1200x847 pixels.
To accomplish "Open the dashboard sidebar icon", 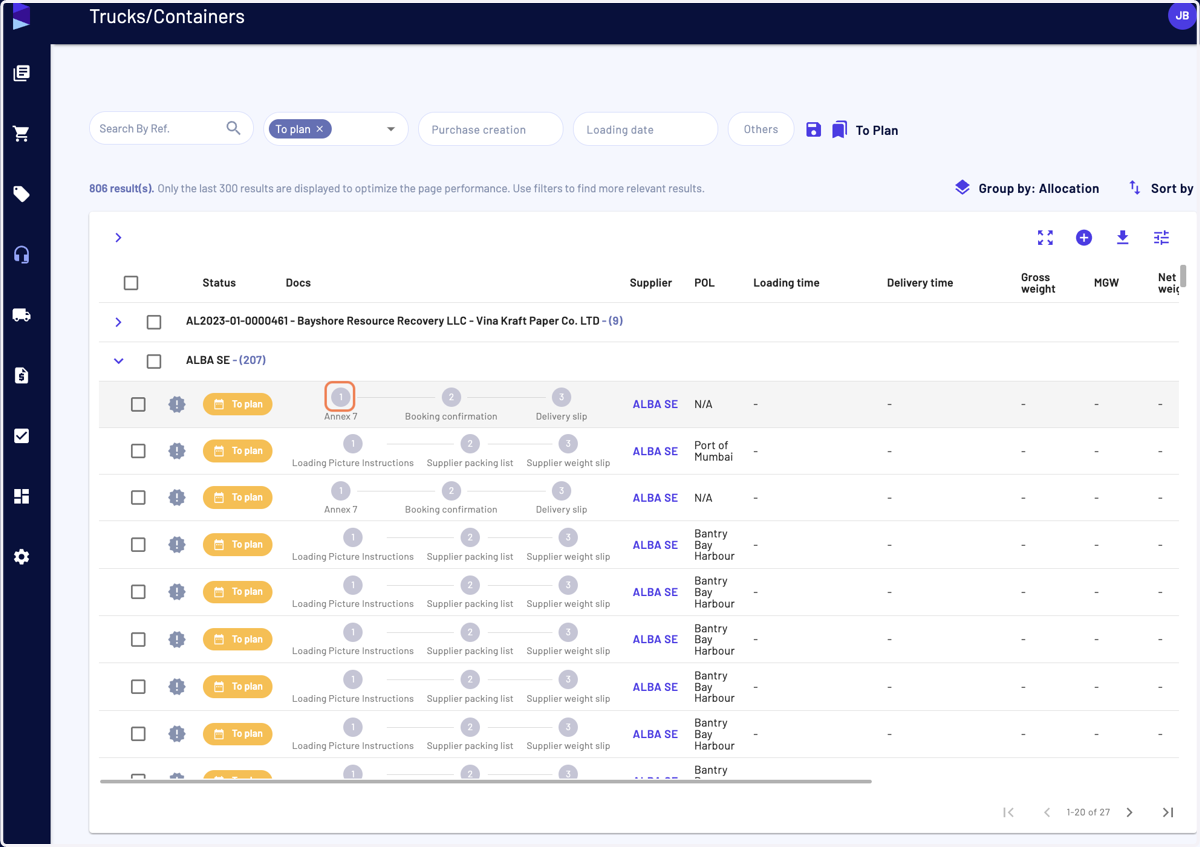I will coord(21,496).
